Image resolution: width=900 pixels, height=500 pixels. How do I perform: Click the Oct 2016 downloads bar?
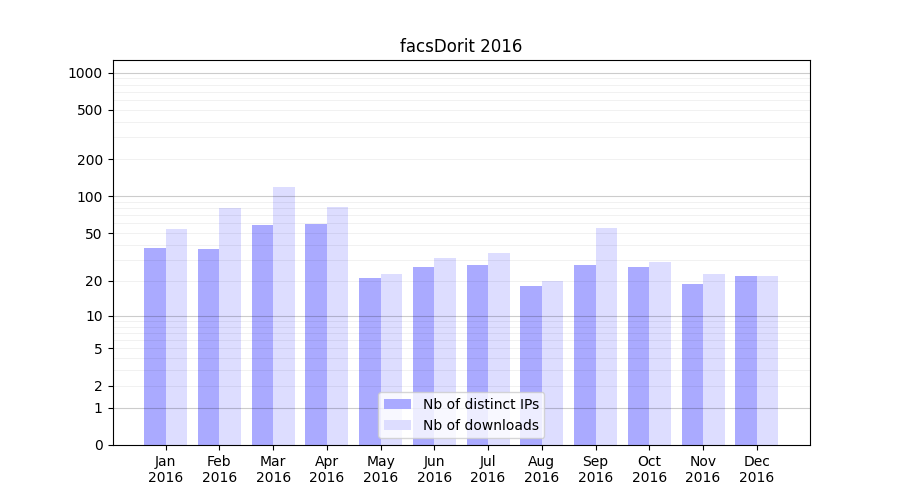[x=660, y=353]
